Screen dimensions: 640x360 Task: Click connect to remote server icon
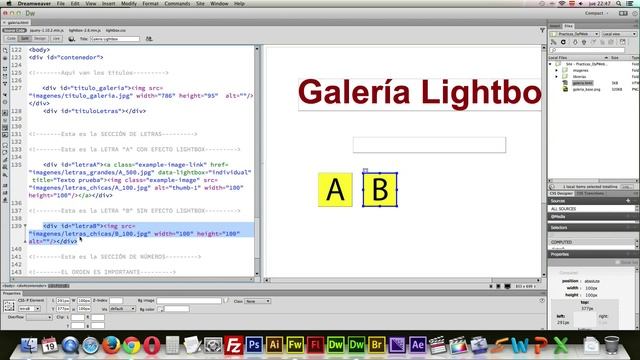click(x=553, y=42)
